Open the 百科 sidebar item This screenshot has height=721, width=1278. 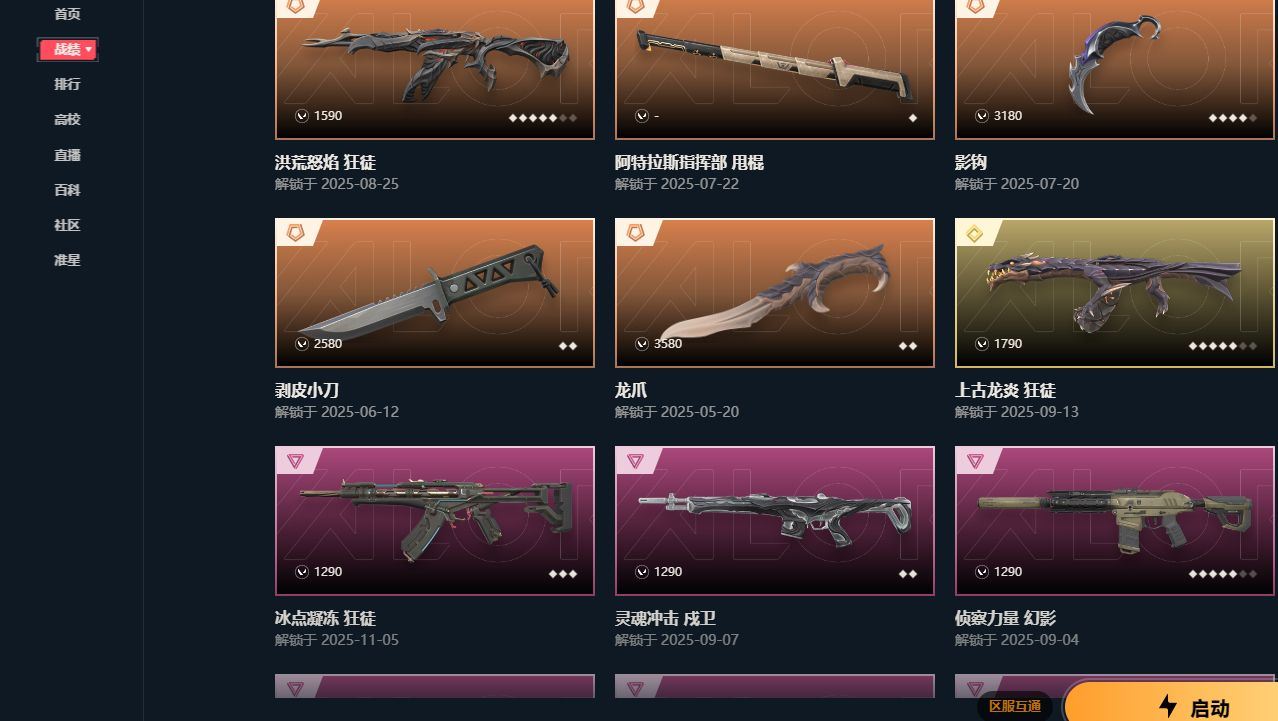[67, 190]
